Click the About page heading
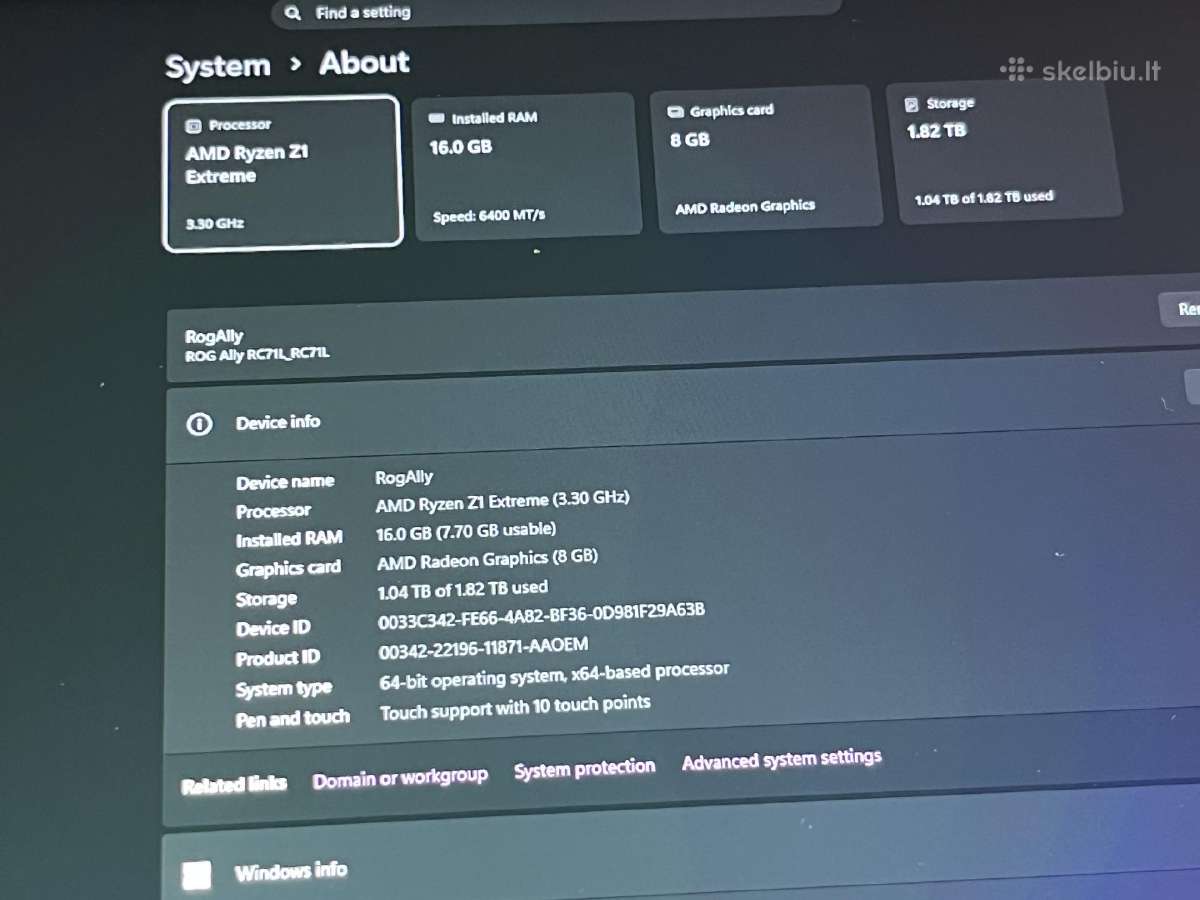This screenshot has height=900, width=1200. (x=364, y=63)
